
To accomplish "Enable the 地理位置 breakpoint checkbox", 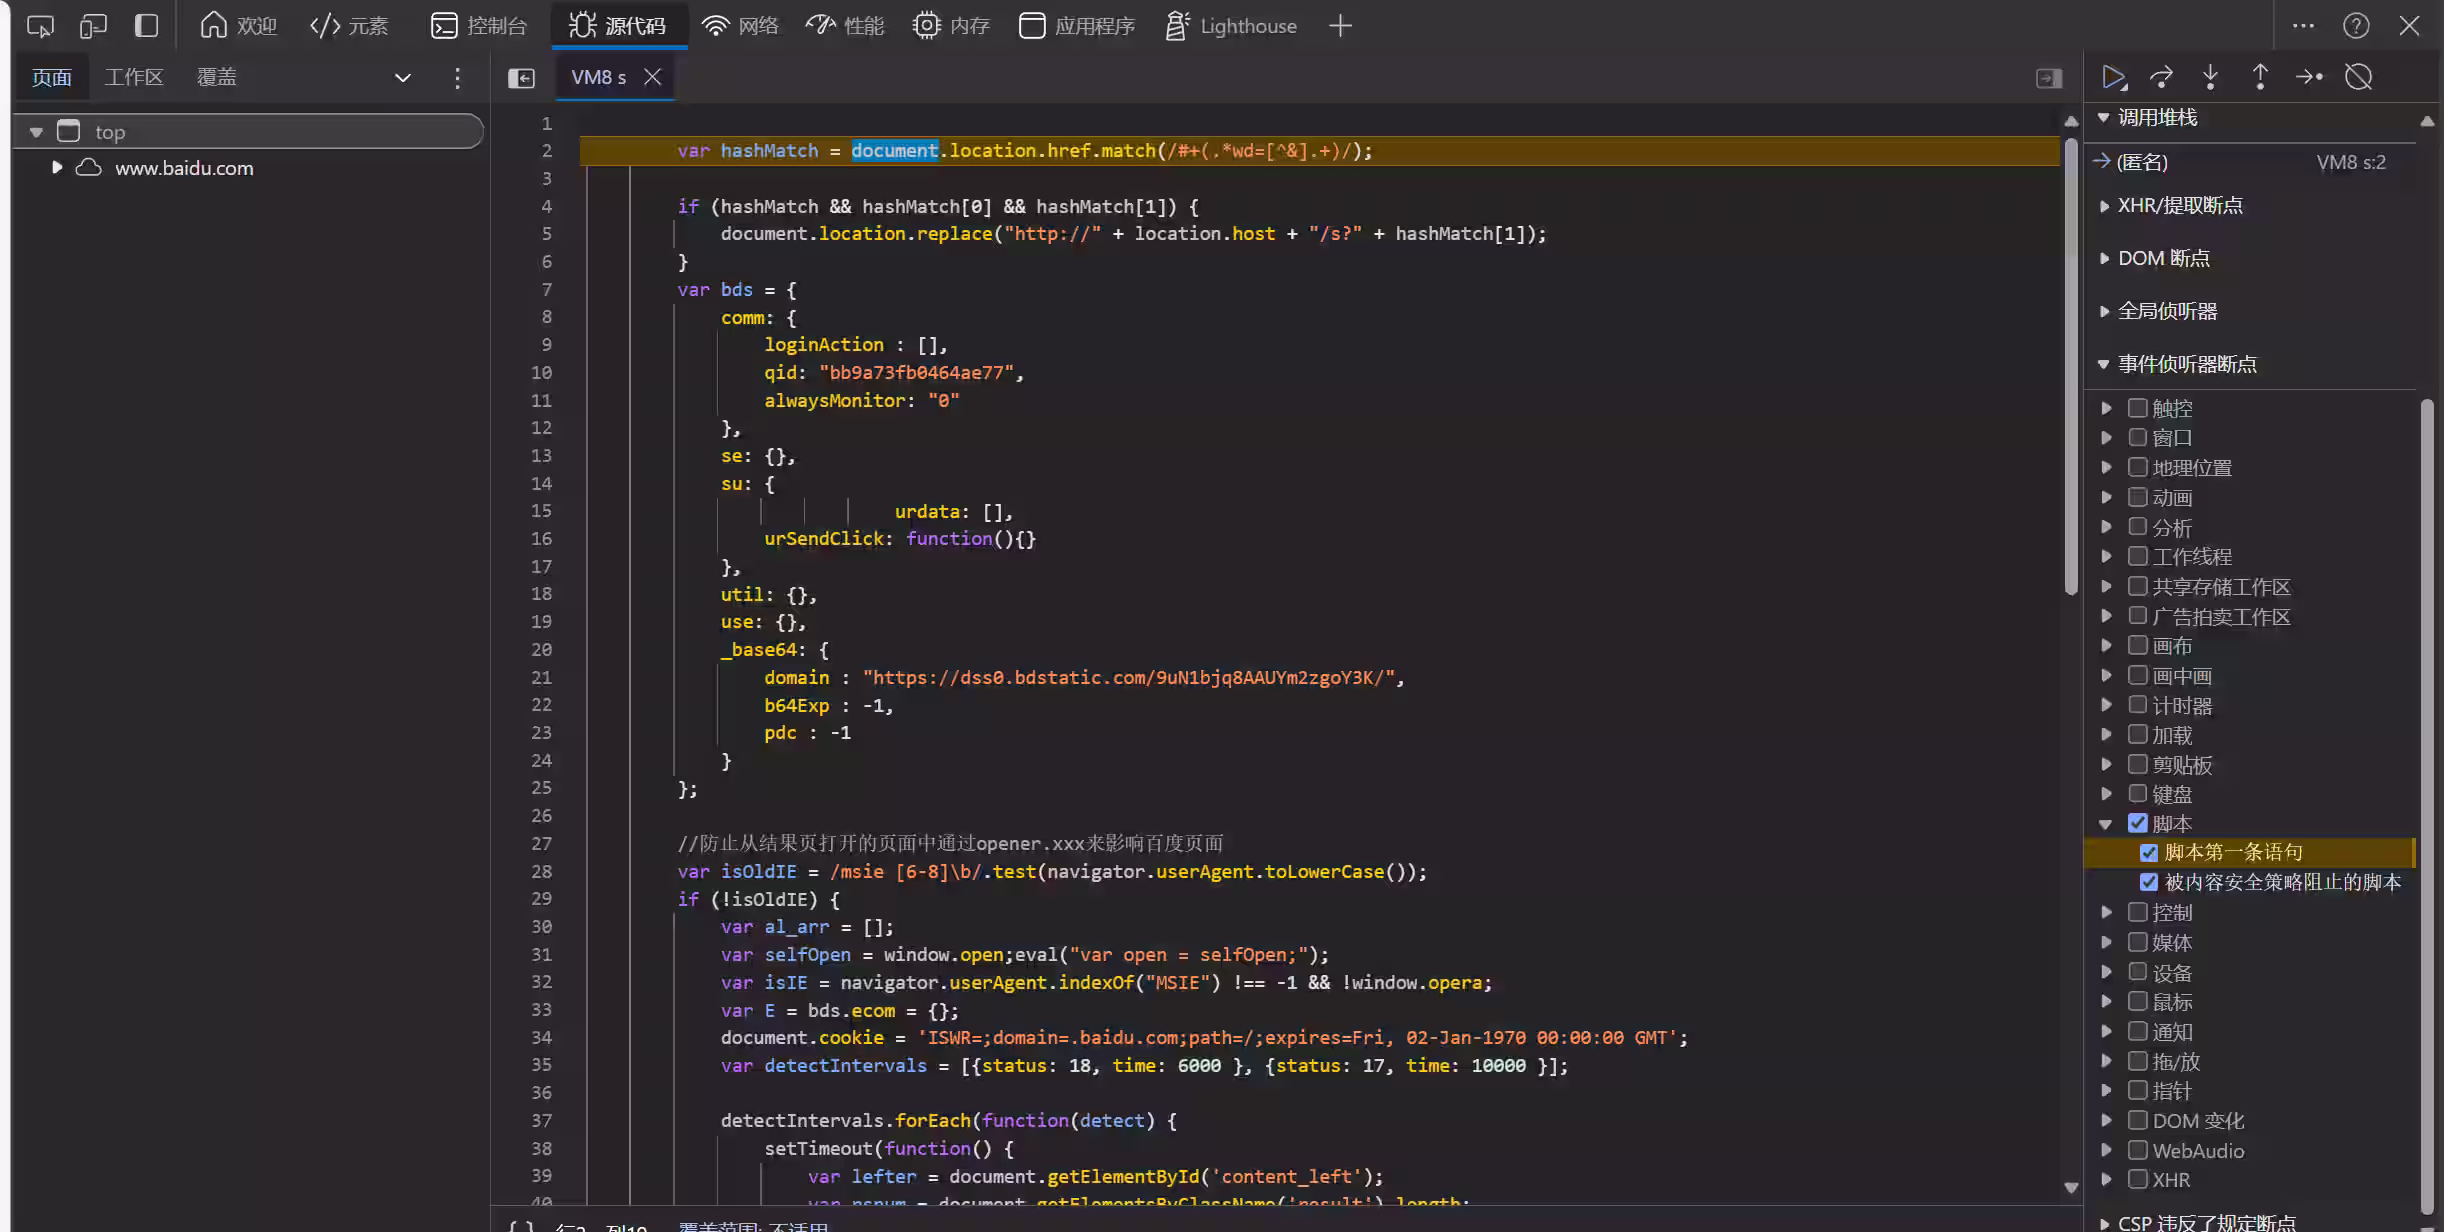I will (x=2138, y=467).
